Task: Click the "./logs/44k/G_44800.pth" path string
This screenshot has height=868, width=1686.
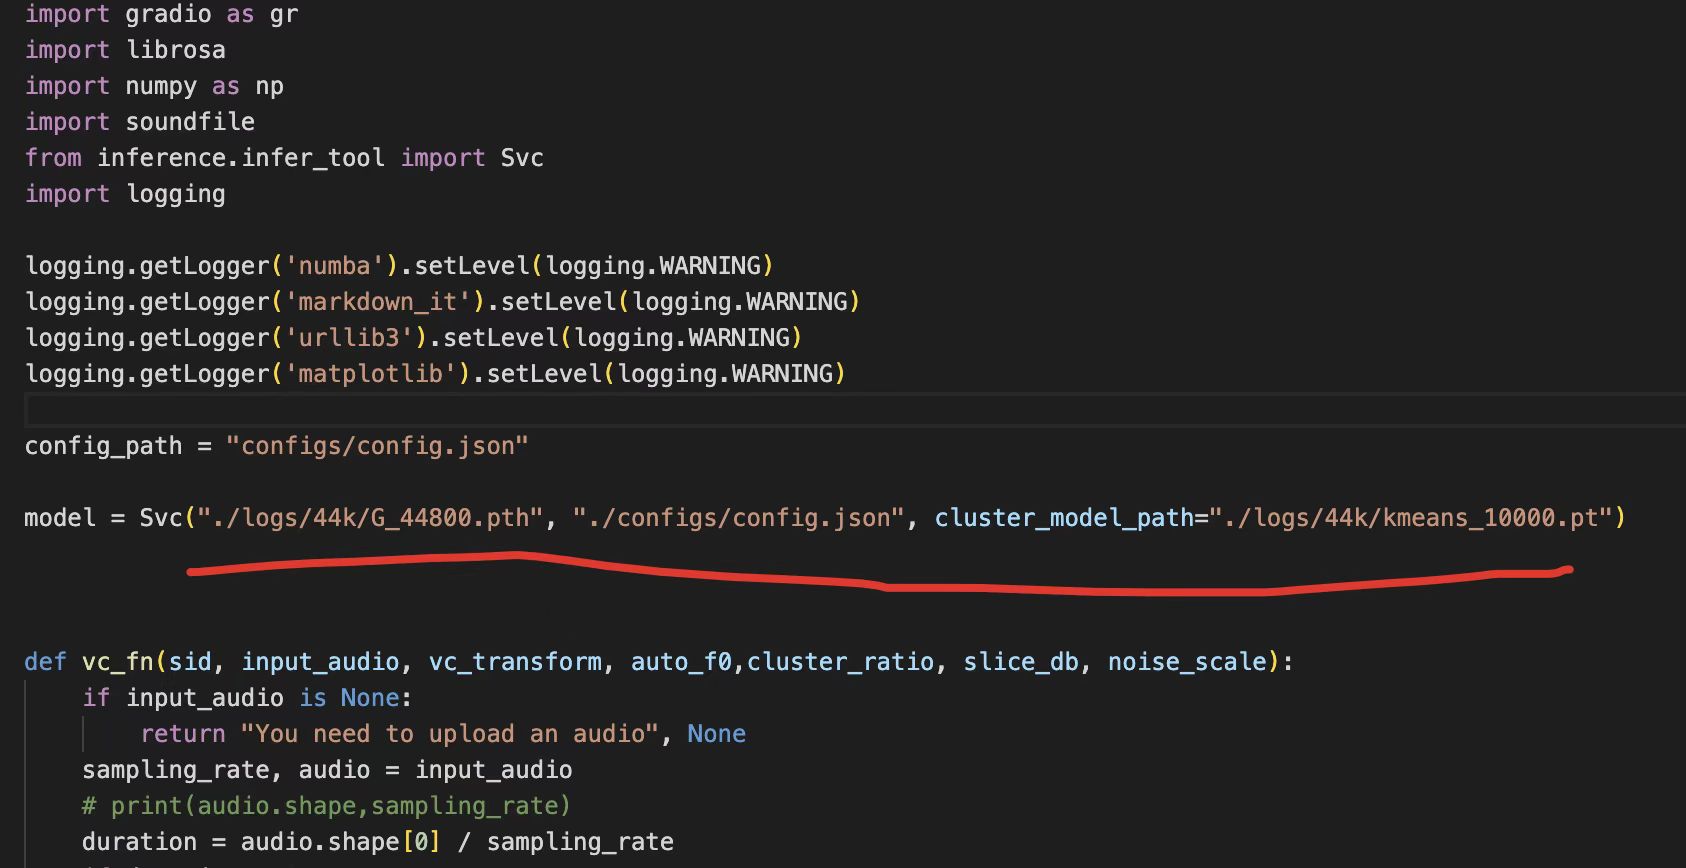Action: (x=370, y=518)
